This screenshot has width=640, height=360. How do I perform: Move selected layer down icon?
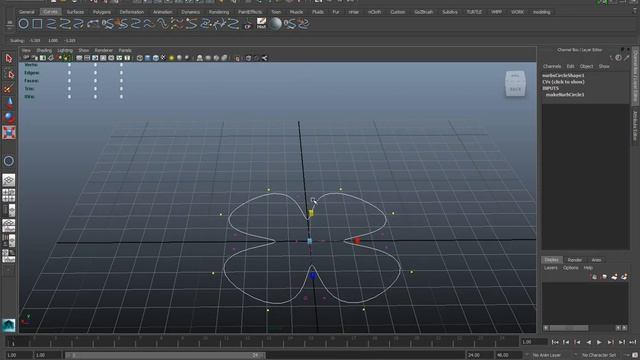click(604, 277)
